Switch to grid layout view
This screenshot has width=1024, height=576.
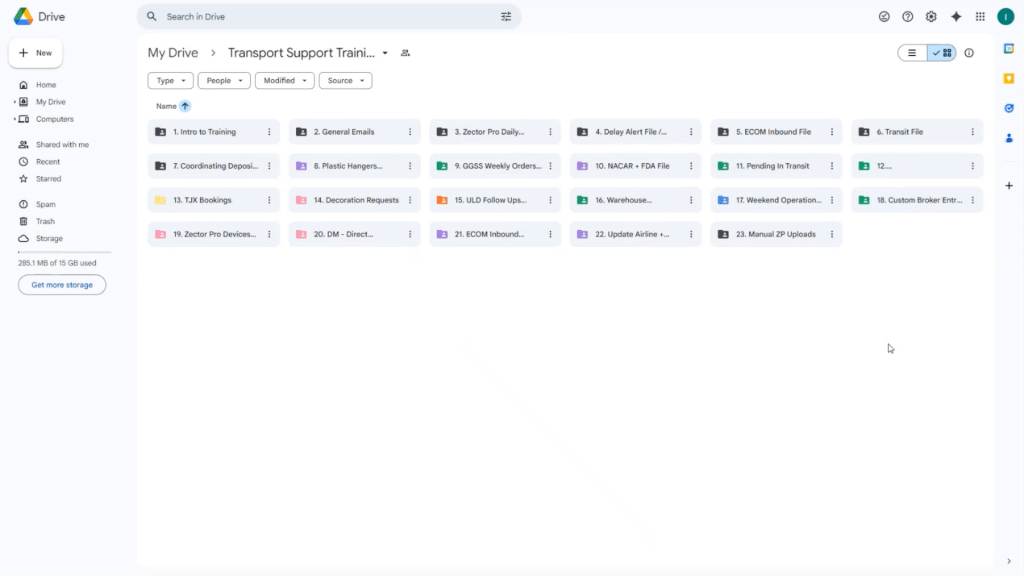[942, 53]
